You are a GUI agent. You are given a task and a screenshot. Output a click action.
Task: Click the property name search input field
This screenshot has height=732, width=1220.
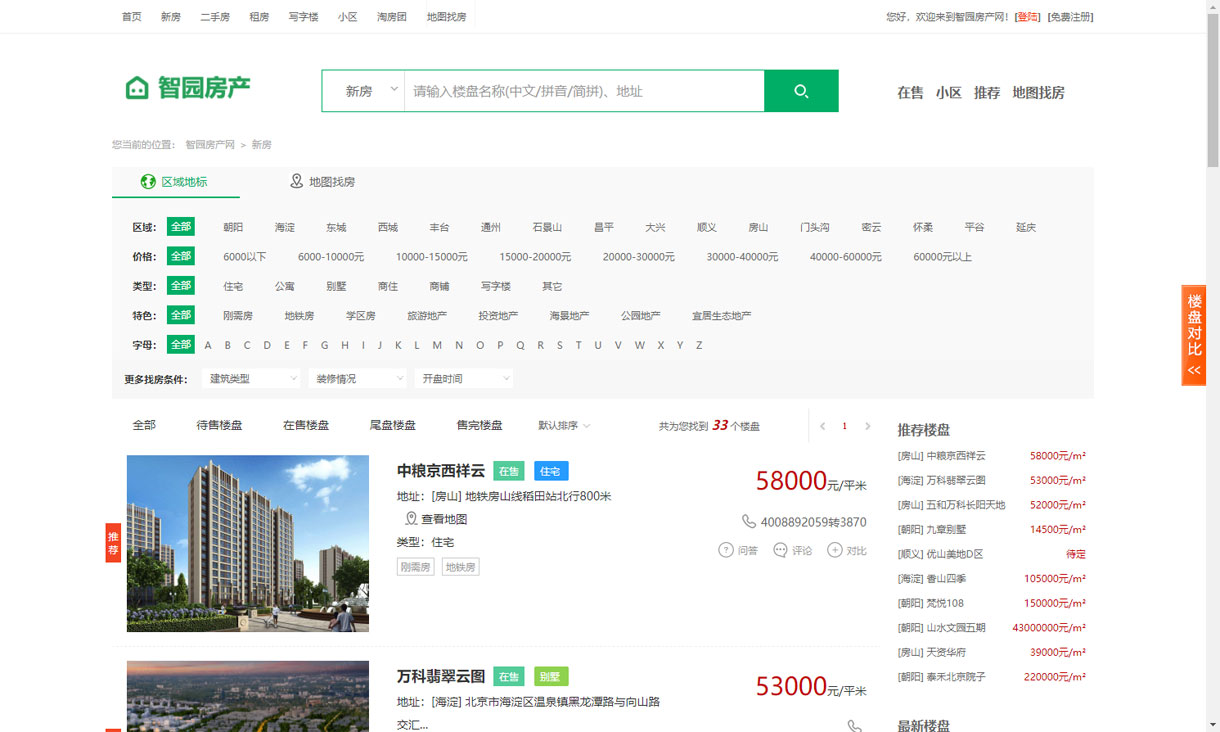click(584, 91)
